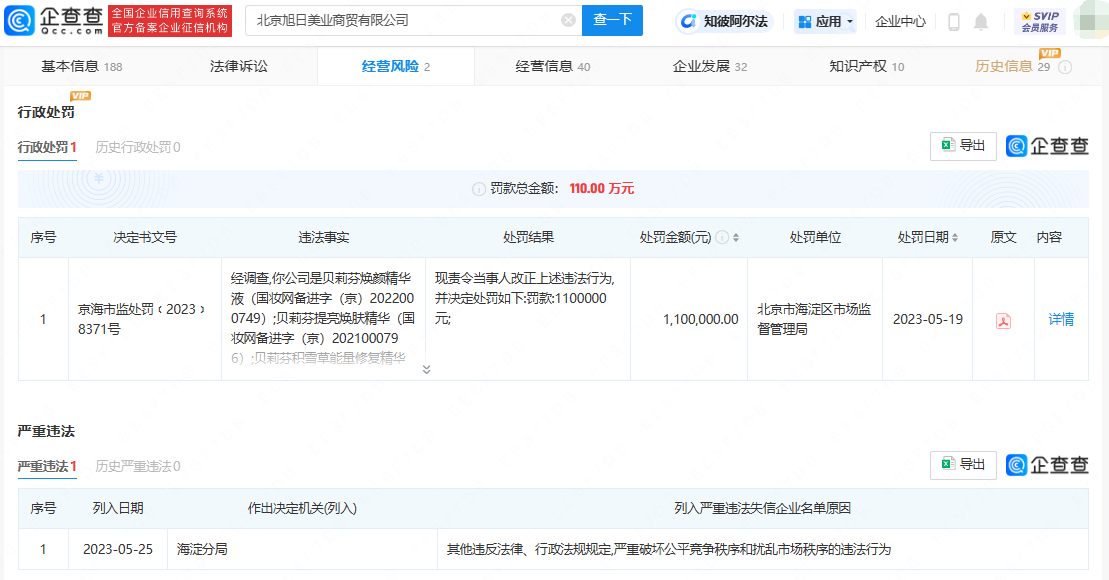Open the notifications bell
Image resolution: width=1109 pixels, height=580 pixels.
[981, 21]
